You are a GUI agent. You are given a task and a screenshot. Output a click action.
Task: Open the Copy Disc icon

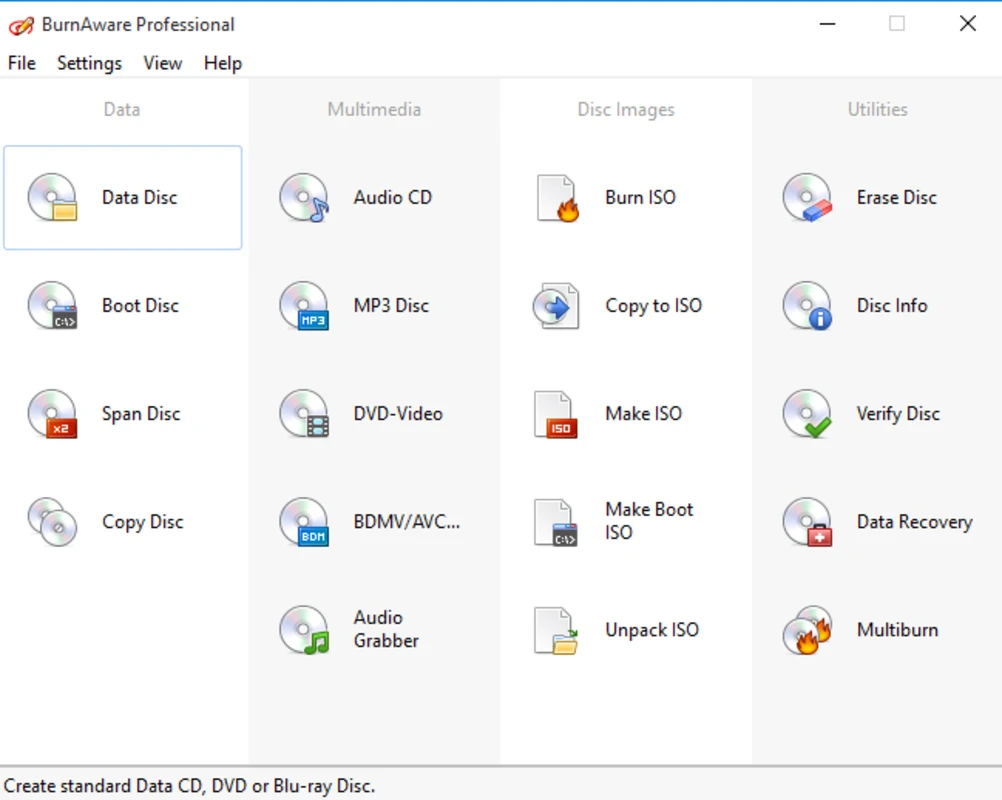(x=52, y=521)
